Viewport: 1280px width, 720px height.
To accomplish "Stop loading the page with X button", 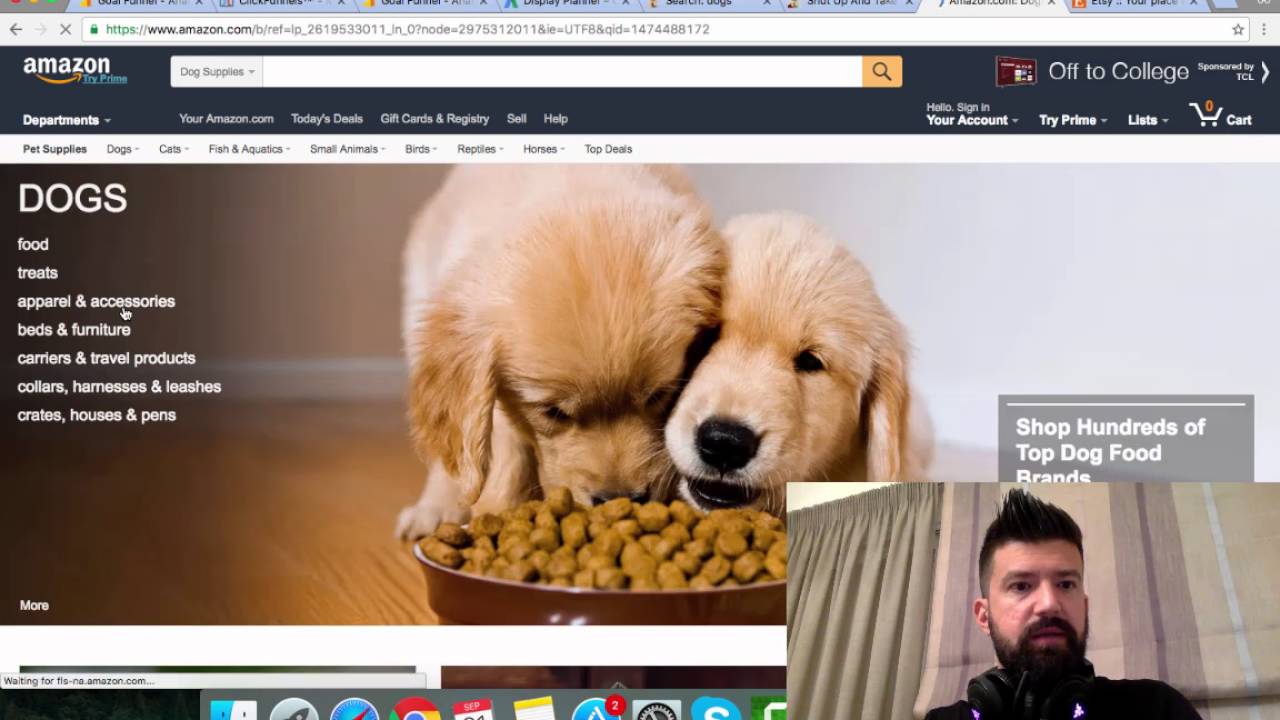I will pyautogui.click(x=65, y=29).
